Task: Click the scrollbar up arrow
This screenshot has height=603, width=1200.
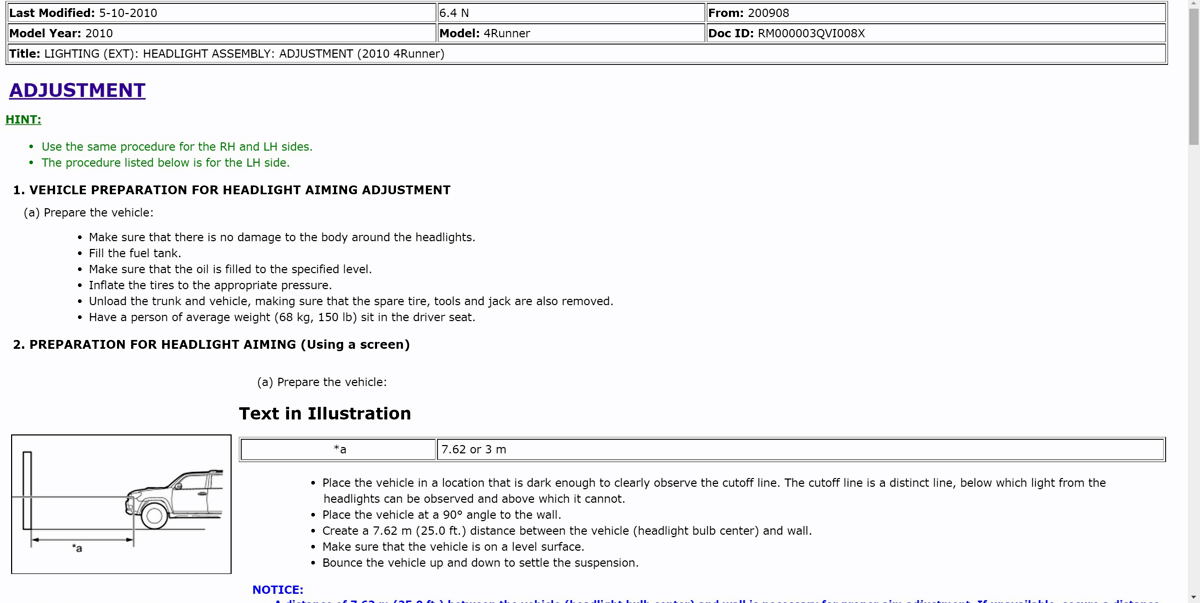Action: (x=1193, y=7)
